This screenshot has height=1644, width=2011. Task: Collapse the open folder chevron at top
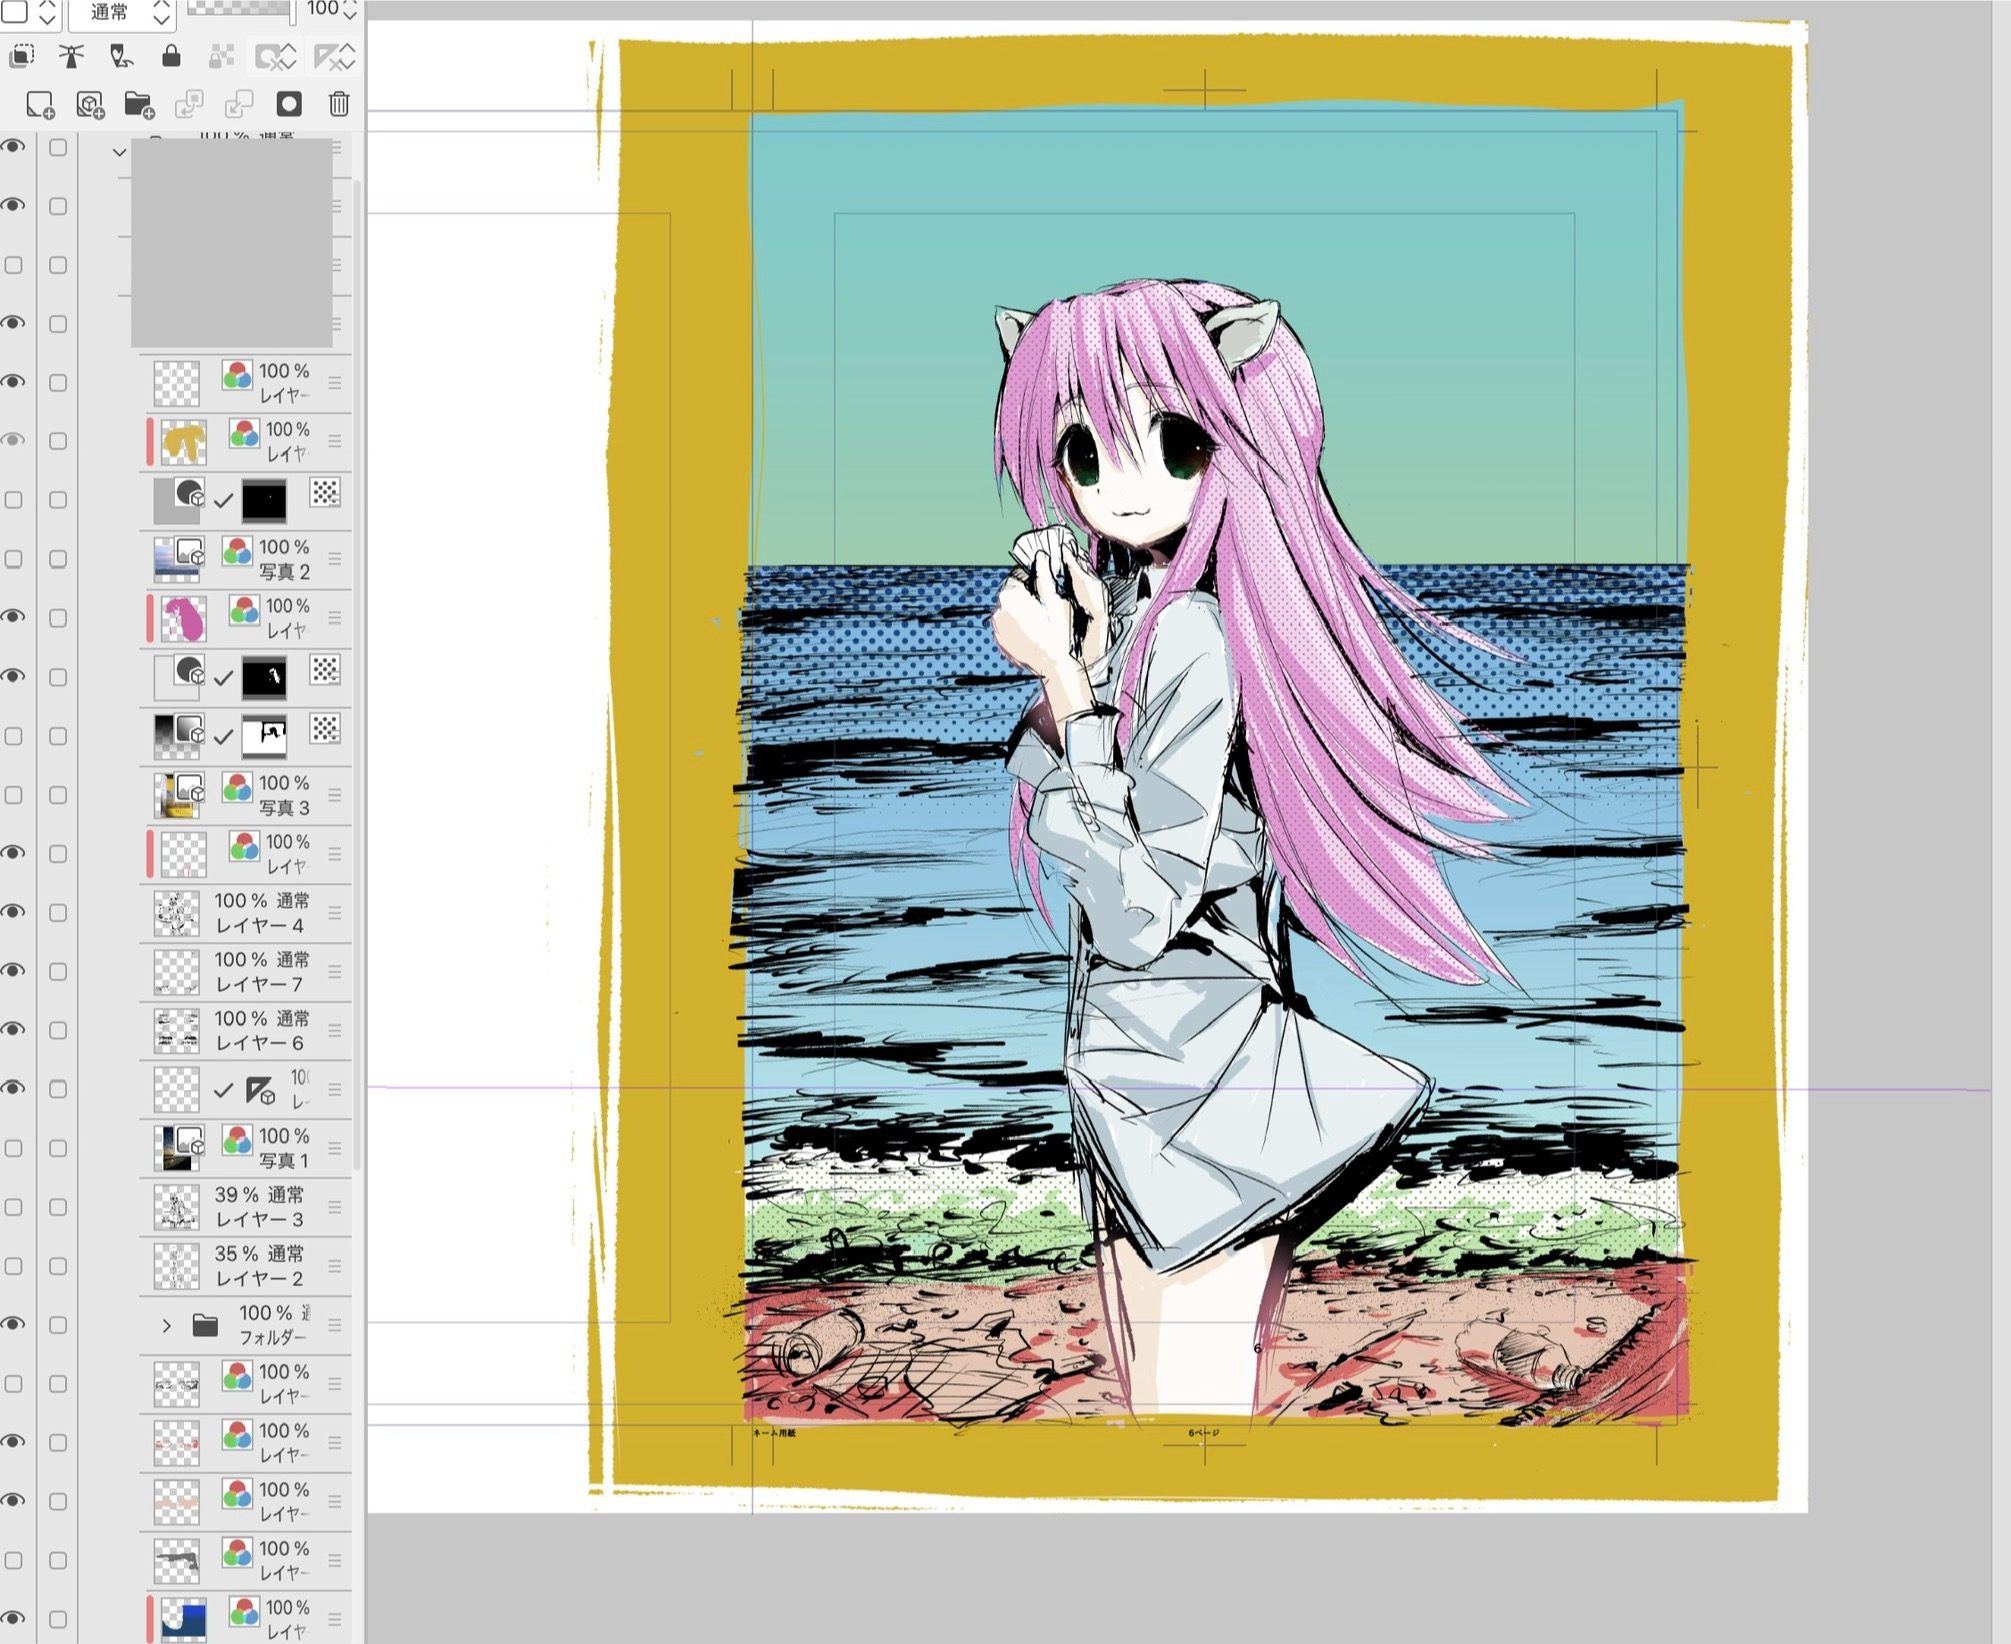tap(120, 152)
